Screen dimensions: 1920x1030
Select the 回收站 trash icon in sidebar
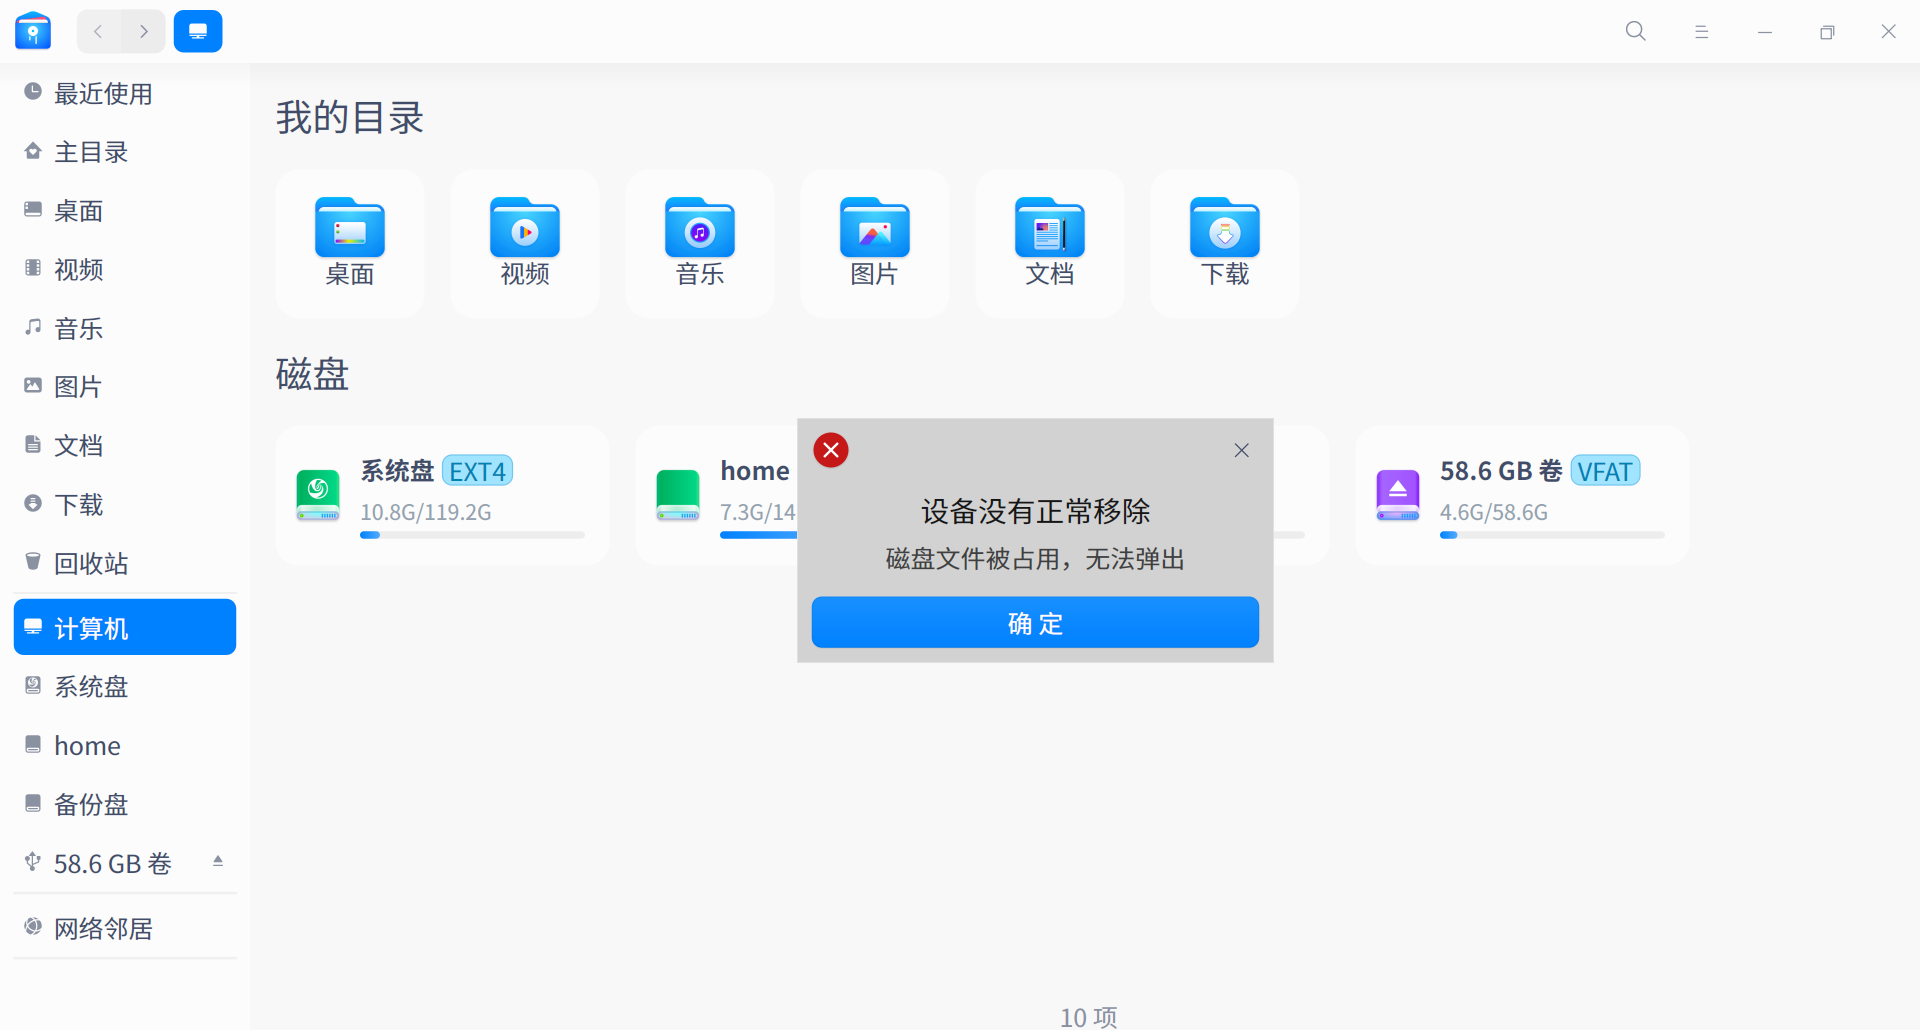tap(33, 562)
